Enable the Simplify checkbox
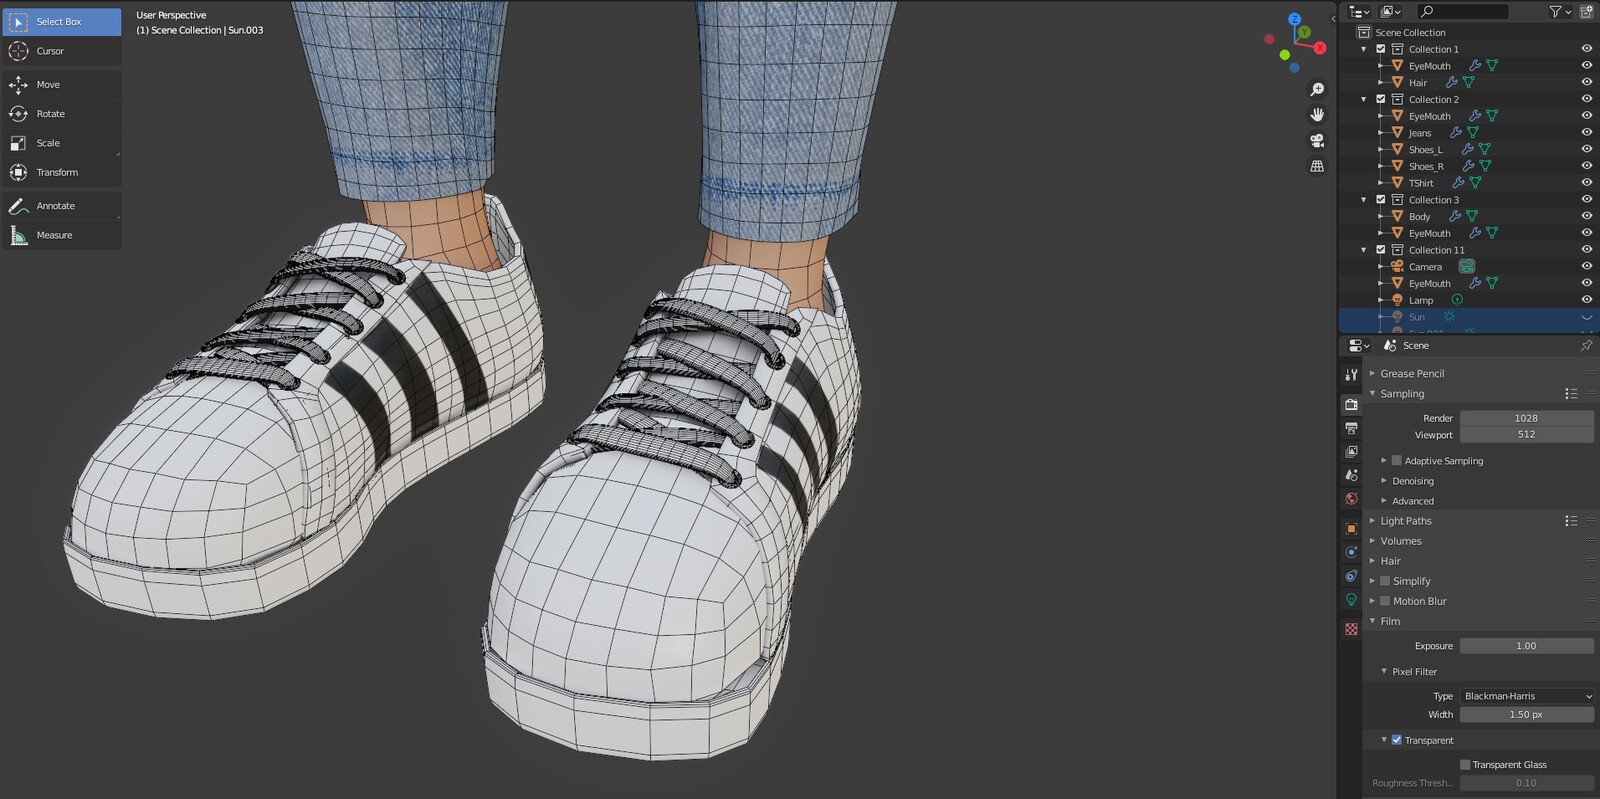1600x799 pixels. [x=1385, y=581]
